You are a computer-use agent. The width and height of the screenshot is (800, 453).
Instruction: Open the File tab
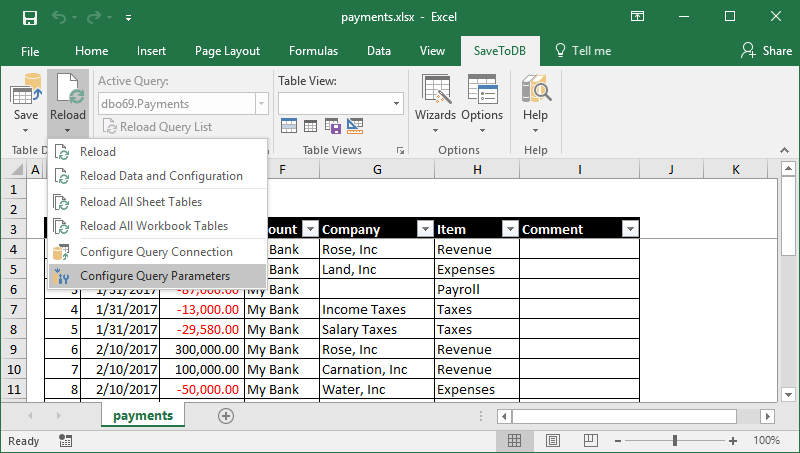pyautogui.click(x=30, y=51)
